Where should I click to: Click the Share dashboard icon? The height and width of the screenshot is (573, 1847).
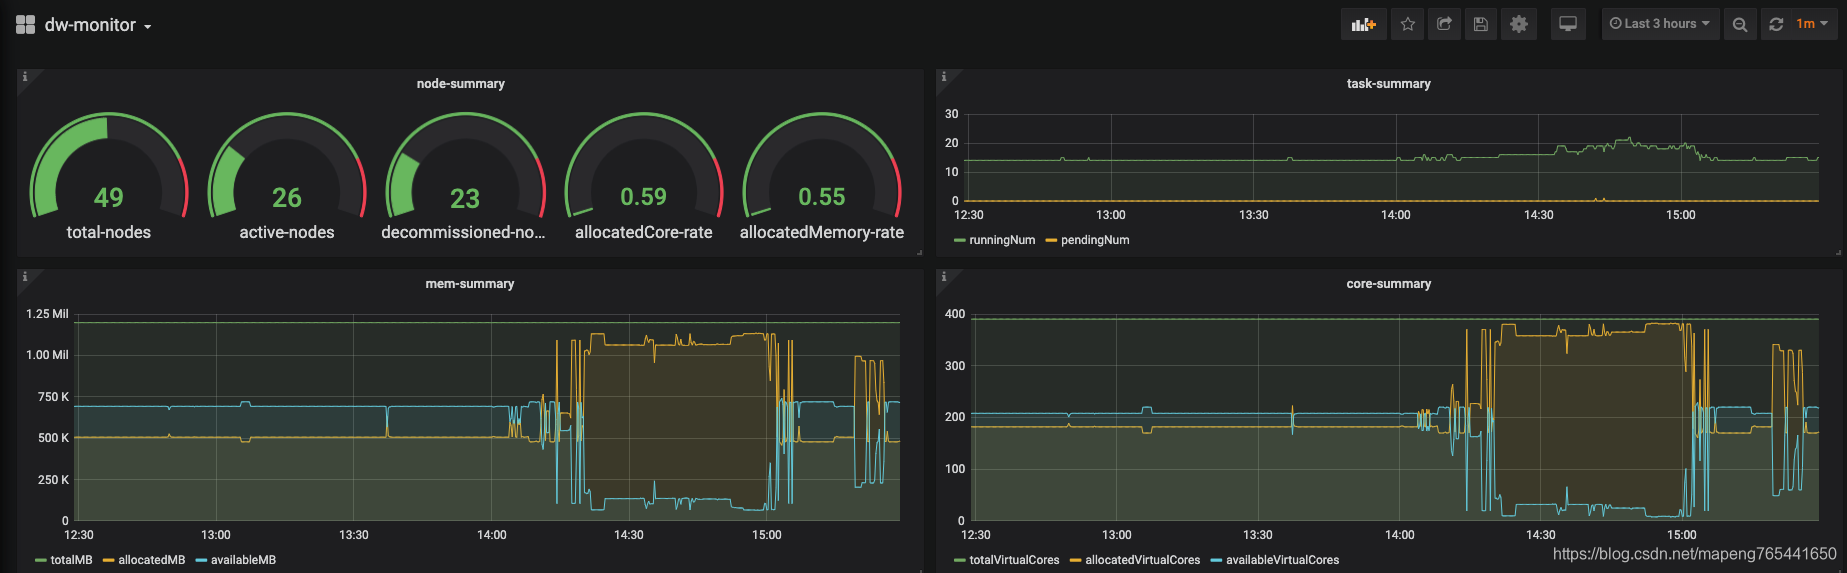(x=1444, y=24)
